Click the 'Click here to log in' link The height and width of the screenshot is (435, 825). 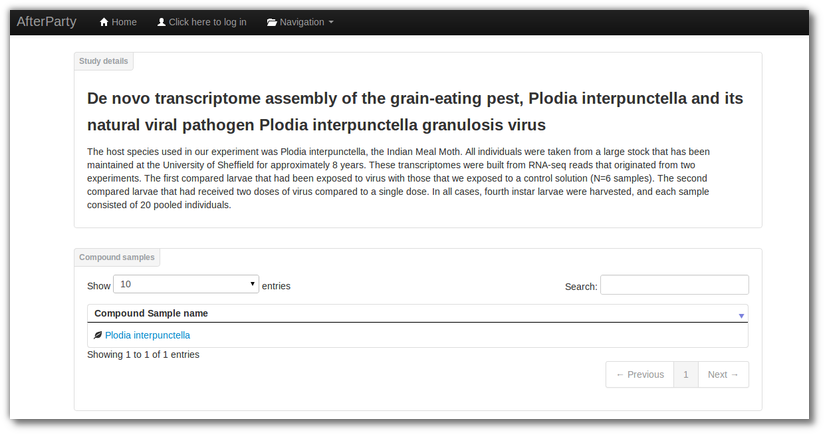[x=202, y=22]
